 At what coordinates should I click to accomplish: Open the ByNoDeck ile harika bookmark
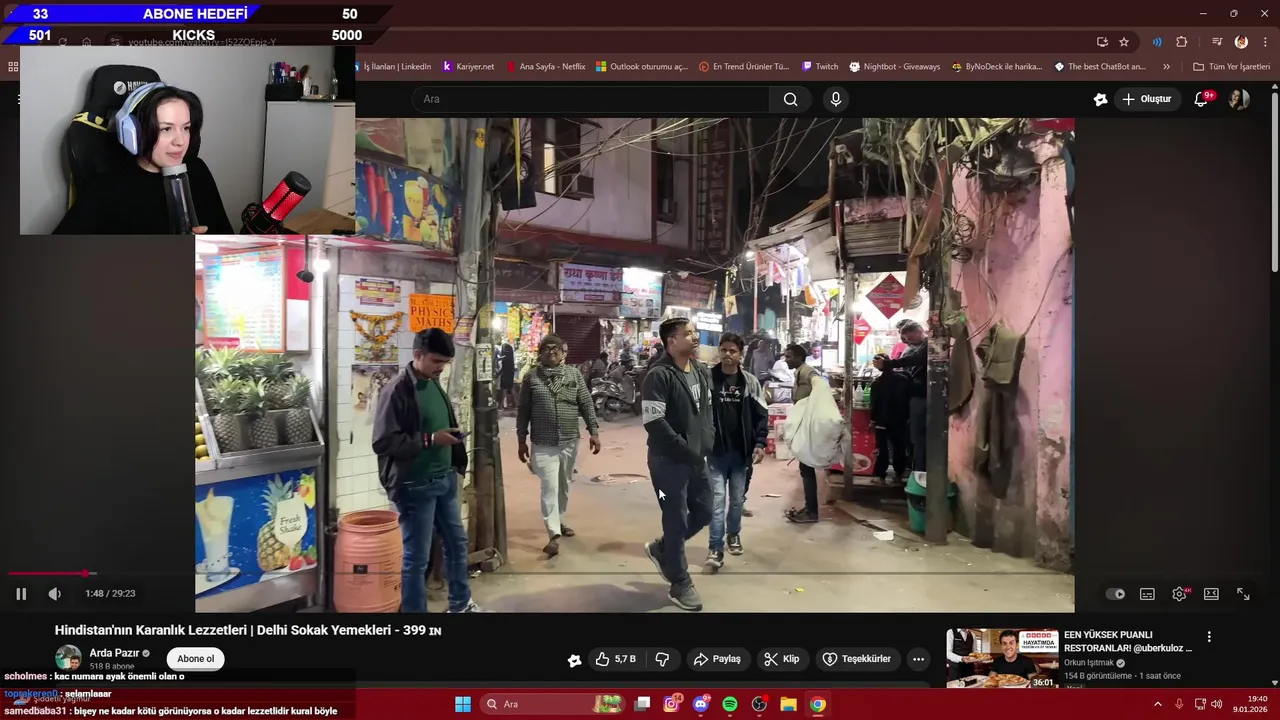tap(997, 67)
